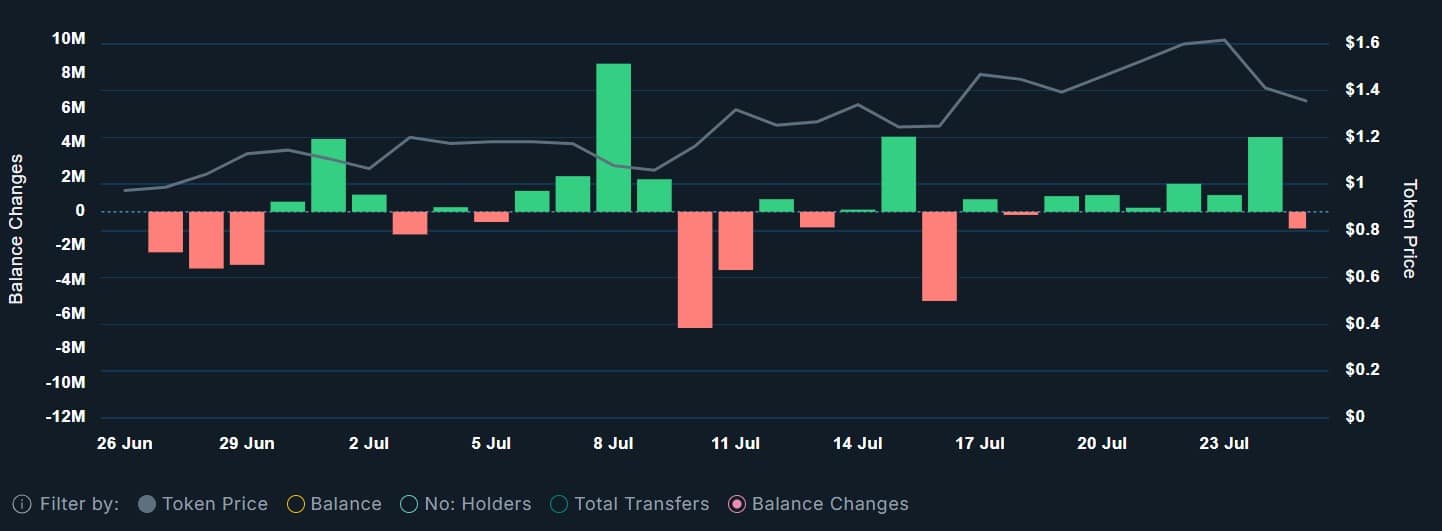The height and width of the screenshot is (531, 1442).
Task: Click the red bar on 16 Jul
Action: 939,255
